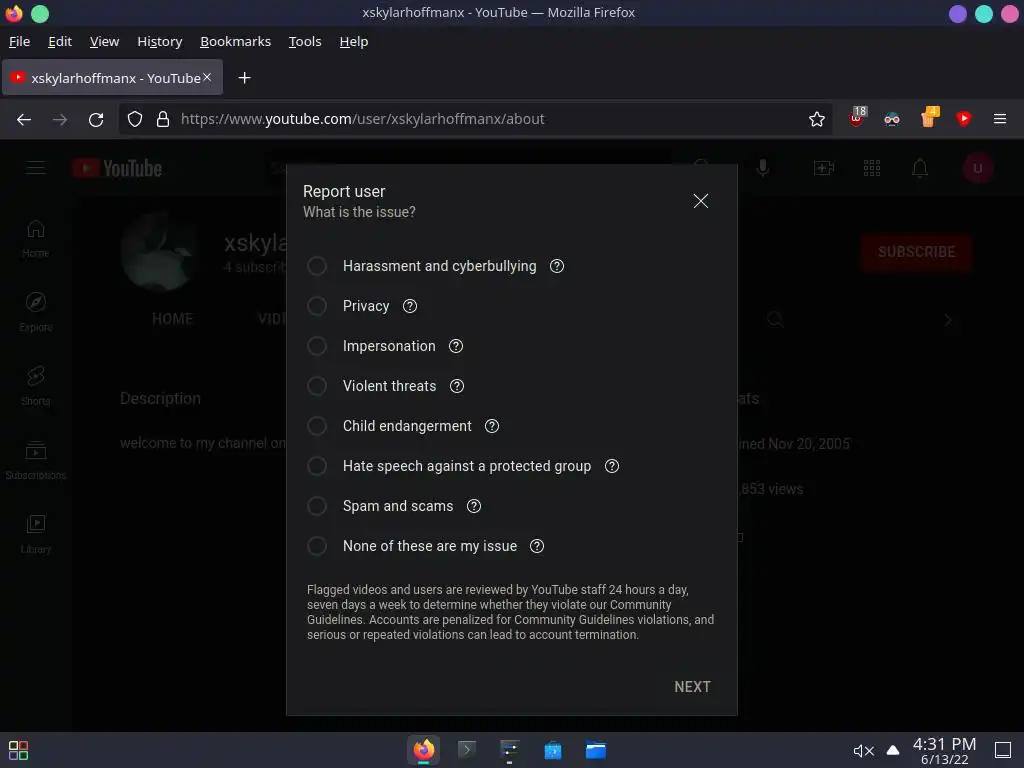
Task: Show help for None of these option
Action: pos(537,546)
